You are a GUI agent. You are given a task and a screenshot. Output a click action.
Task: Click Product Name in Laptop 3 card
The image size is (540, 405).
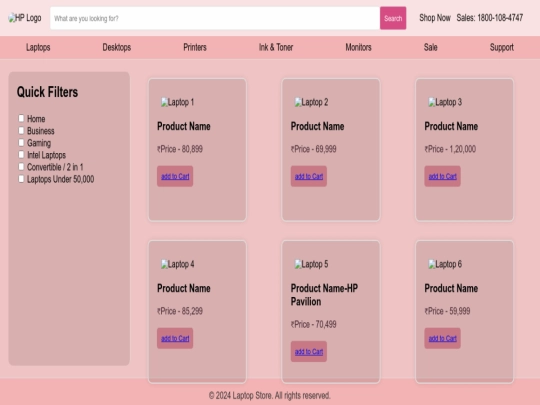(451, 126)
